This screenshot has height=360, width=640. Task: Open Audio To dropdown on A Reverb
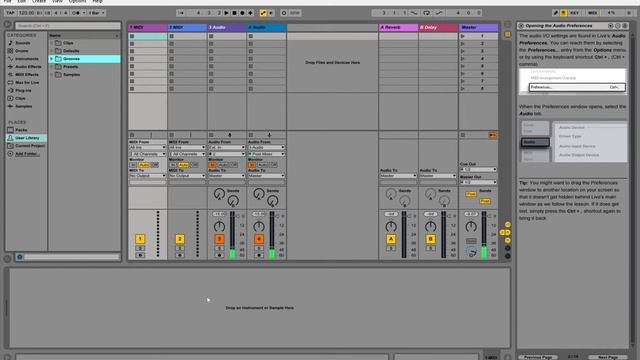398,176
